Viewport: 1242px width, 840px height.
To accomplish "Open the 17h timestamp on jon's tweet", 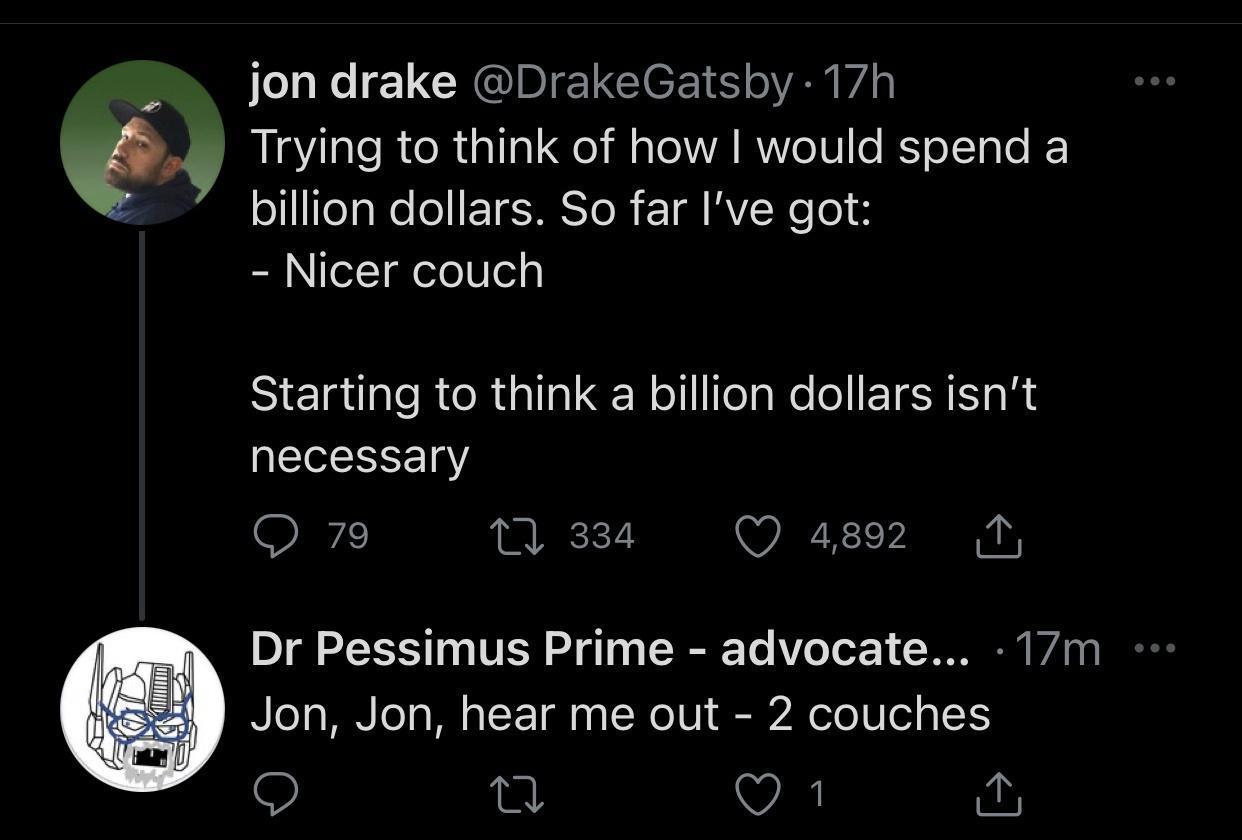I will pos(857,83).
